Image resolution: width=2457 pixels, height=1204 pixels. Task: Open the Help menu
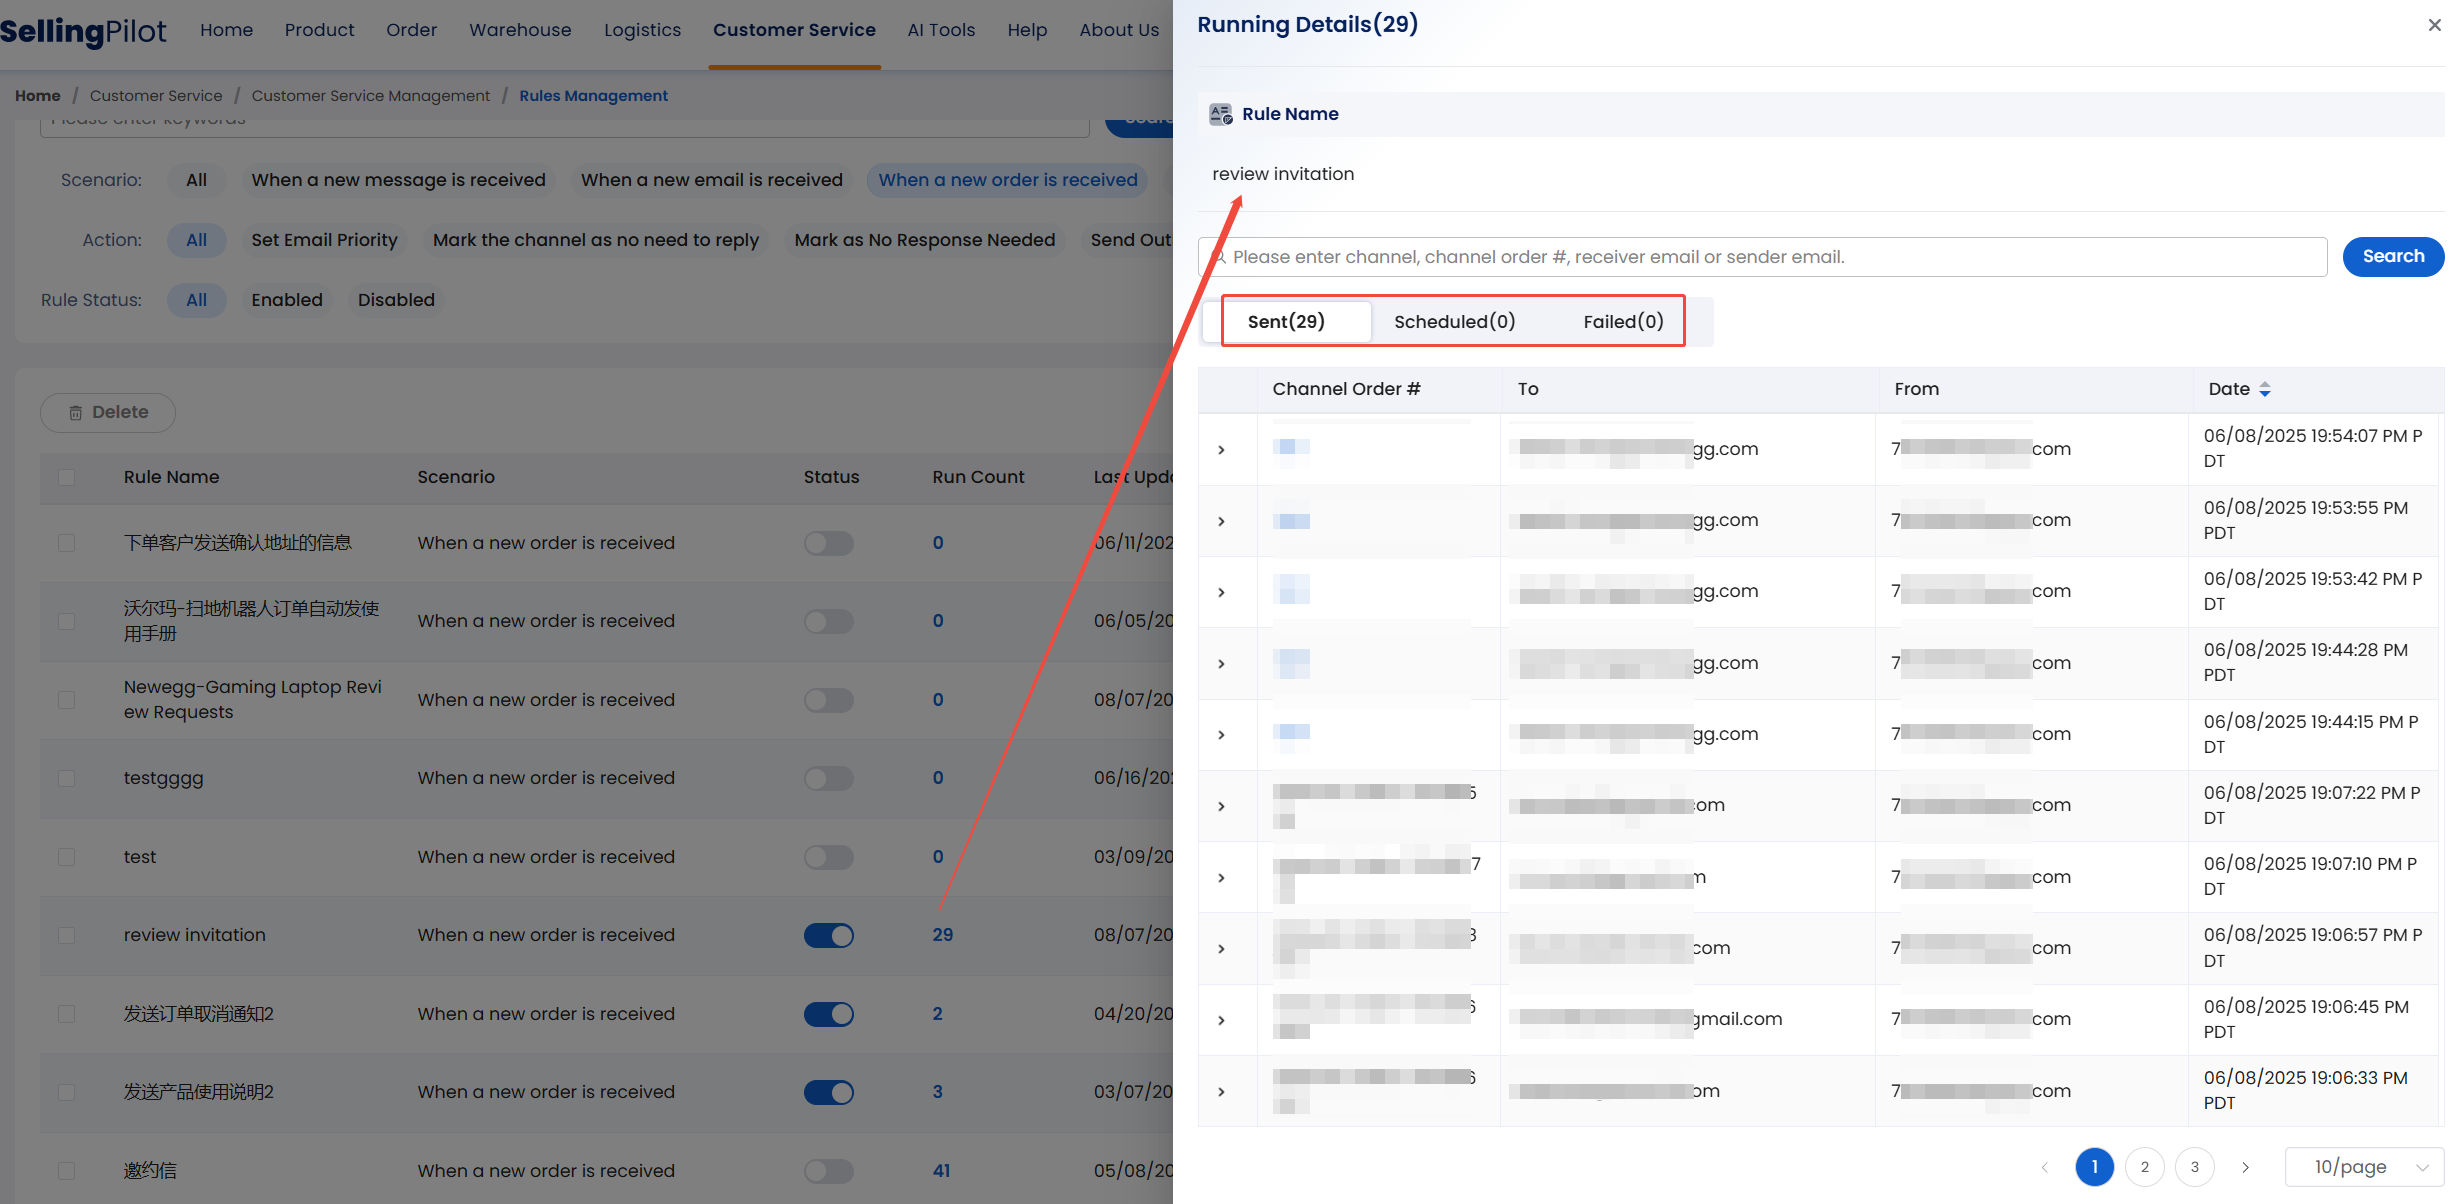click(1027, 30)
